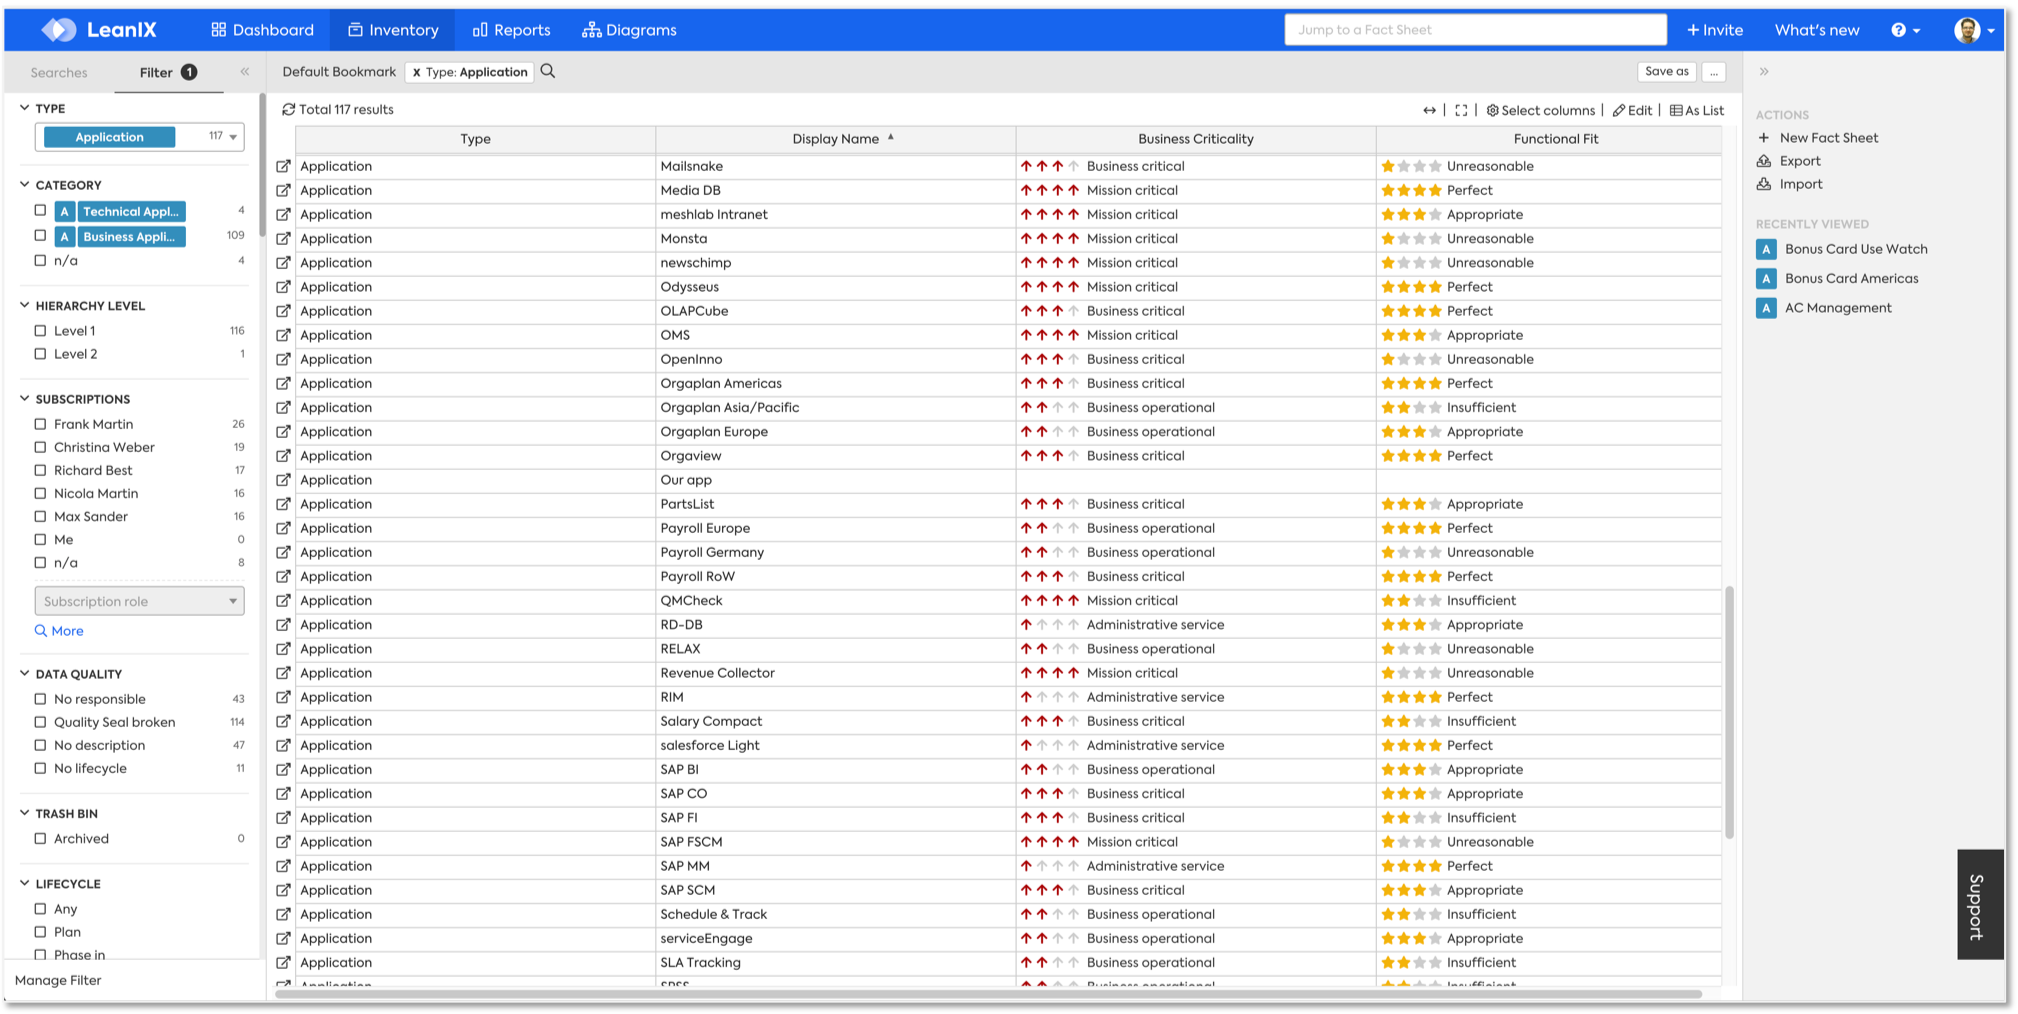Remove the Type: Application filter tag
2018x1014 pixels.
click(x=416, y=72)
